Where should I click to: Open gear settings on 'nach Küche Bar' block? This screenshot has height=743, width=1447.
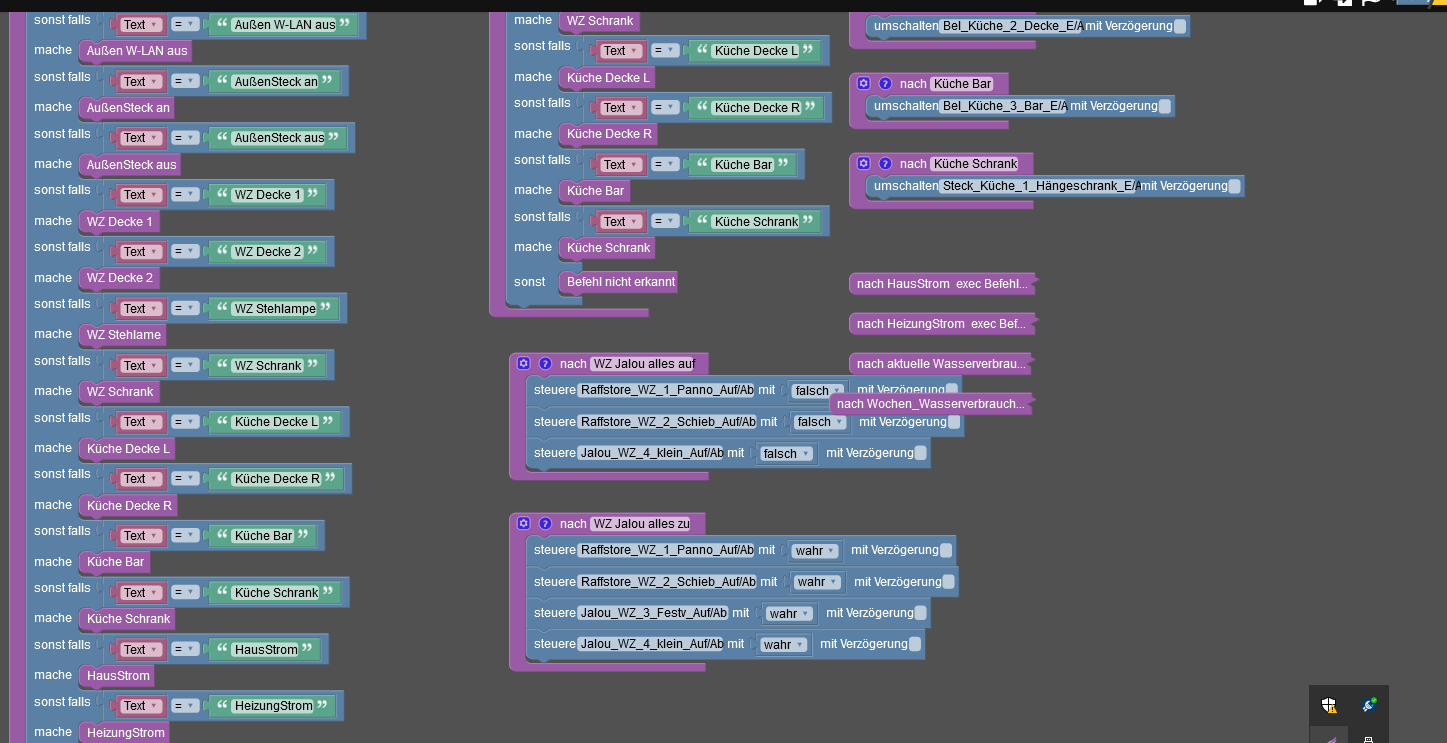864,83
